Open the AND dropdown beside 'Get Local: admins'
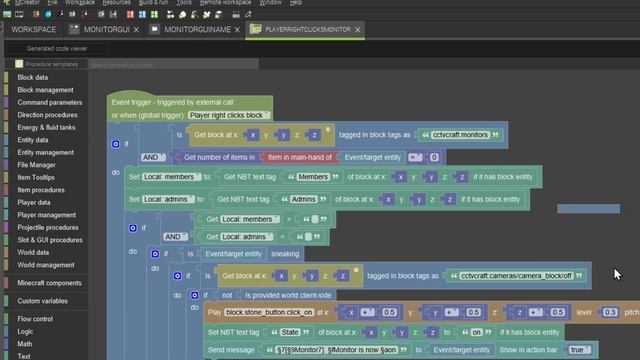The width and height of the screenshot is (640, 360). [175, 237]
